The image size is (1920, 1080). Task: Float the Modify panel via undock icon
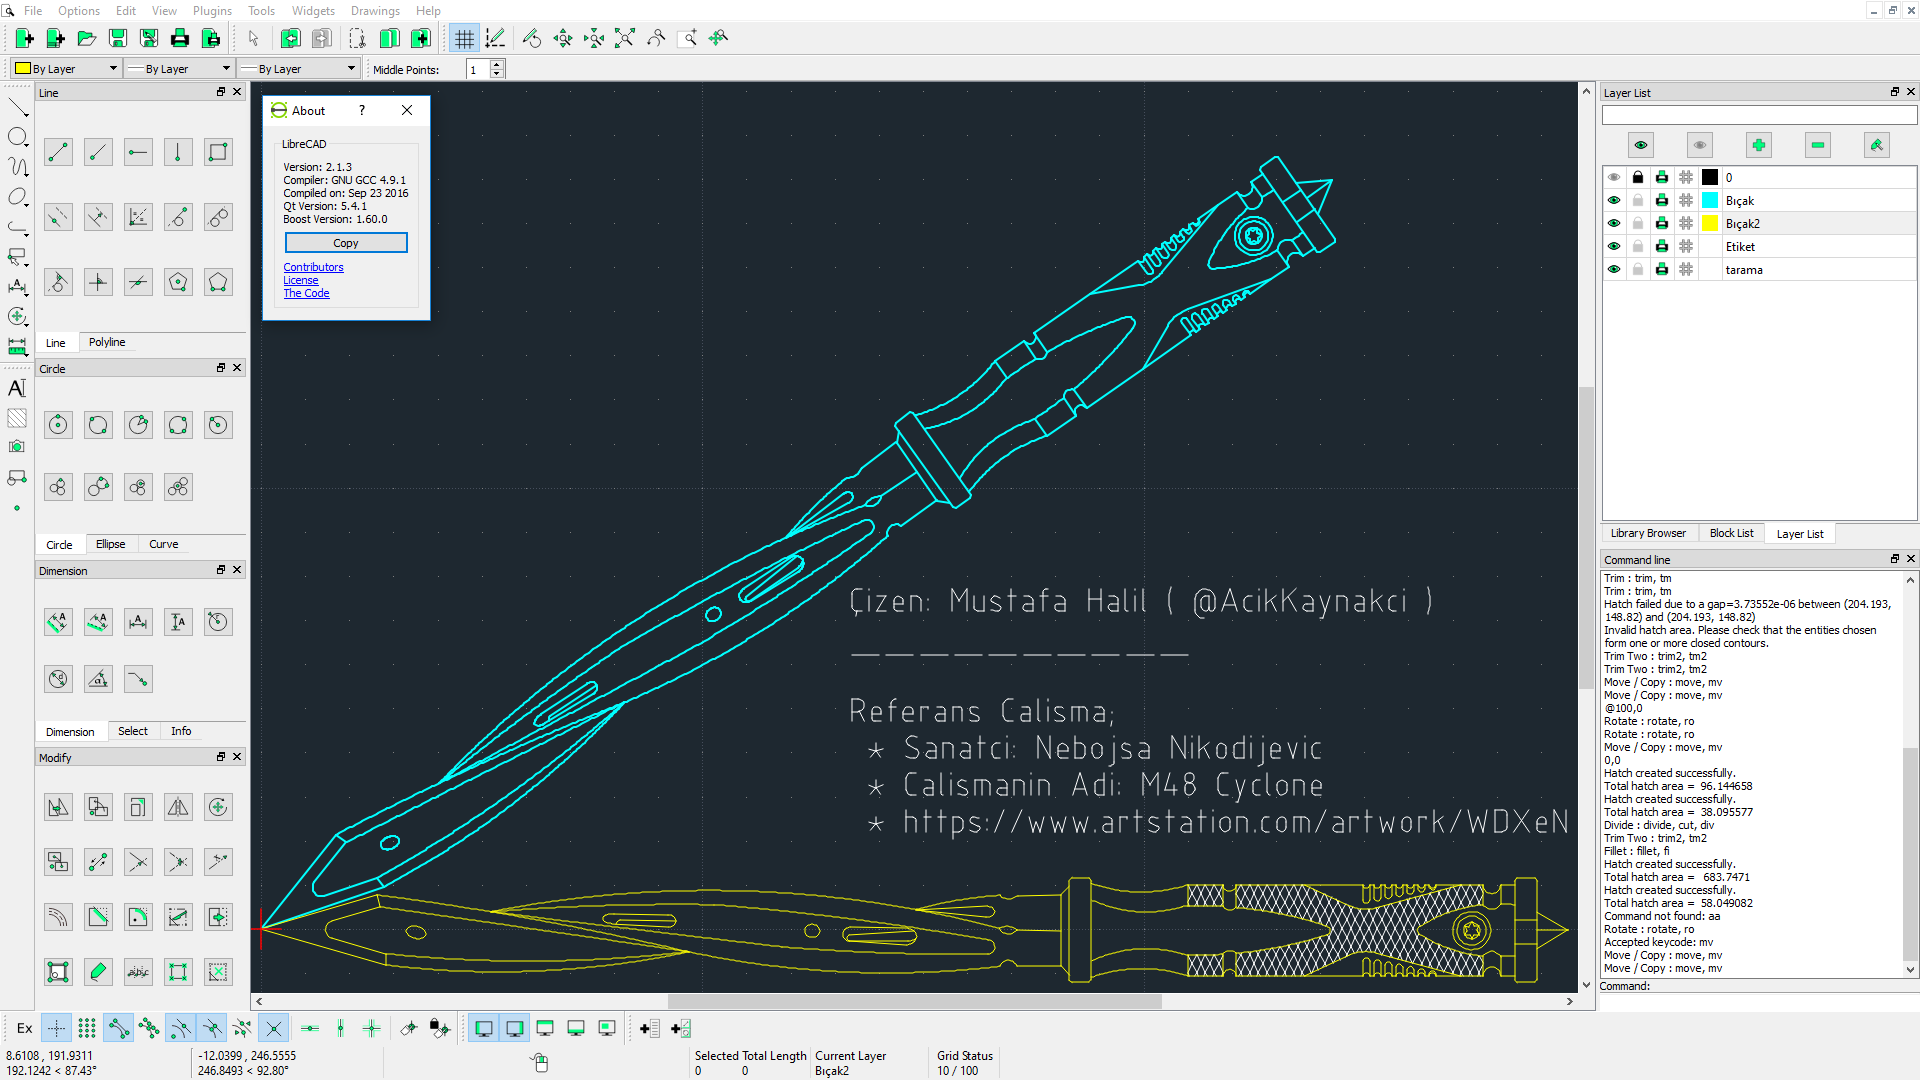coord(221,757)
